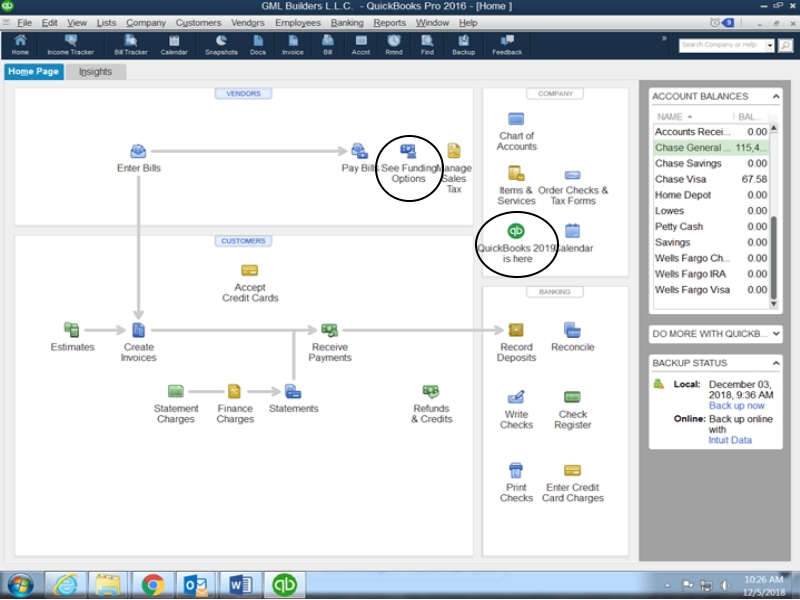Open See Funding Options
This screenshot has width=800, height=600.
point(408,163)
